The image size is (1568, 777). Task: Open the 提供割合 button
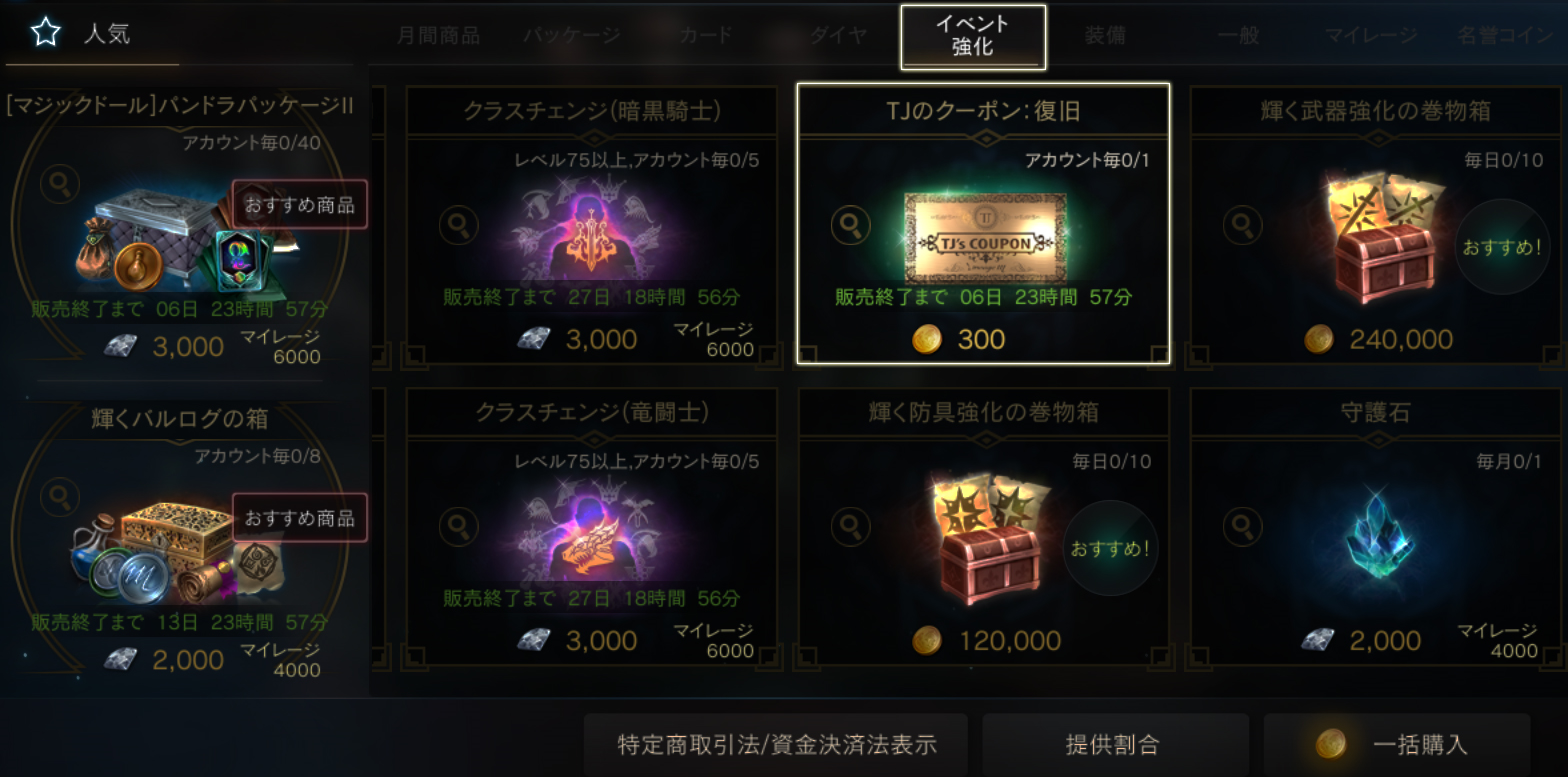click(x=1115, y=744)
